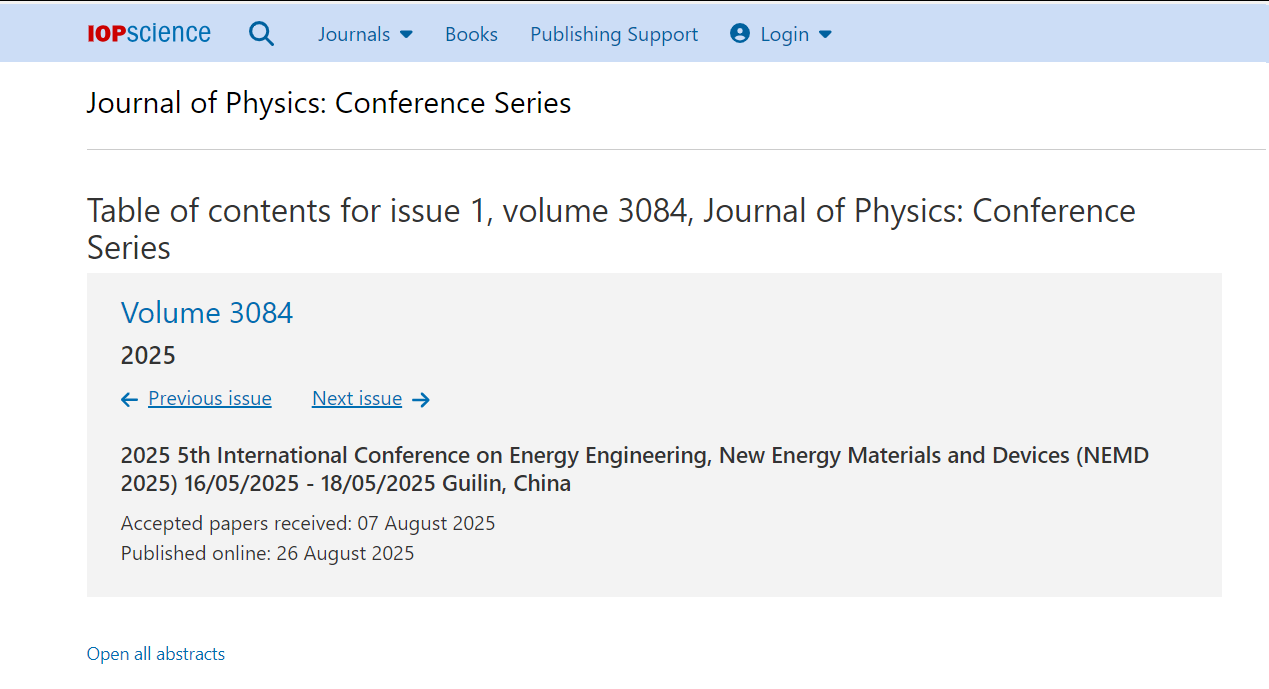Image resolution: width=1269 pixels, height=689 pixels.
Task: Open search with the magnifier icon
Action: coord(261,34)
